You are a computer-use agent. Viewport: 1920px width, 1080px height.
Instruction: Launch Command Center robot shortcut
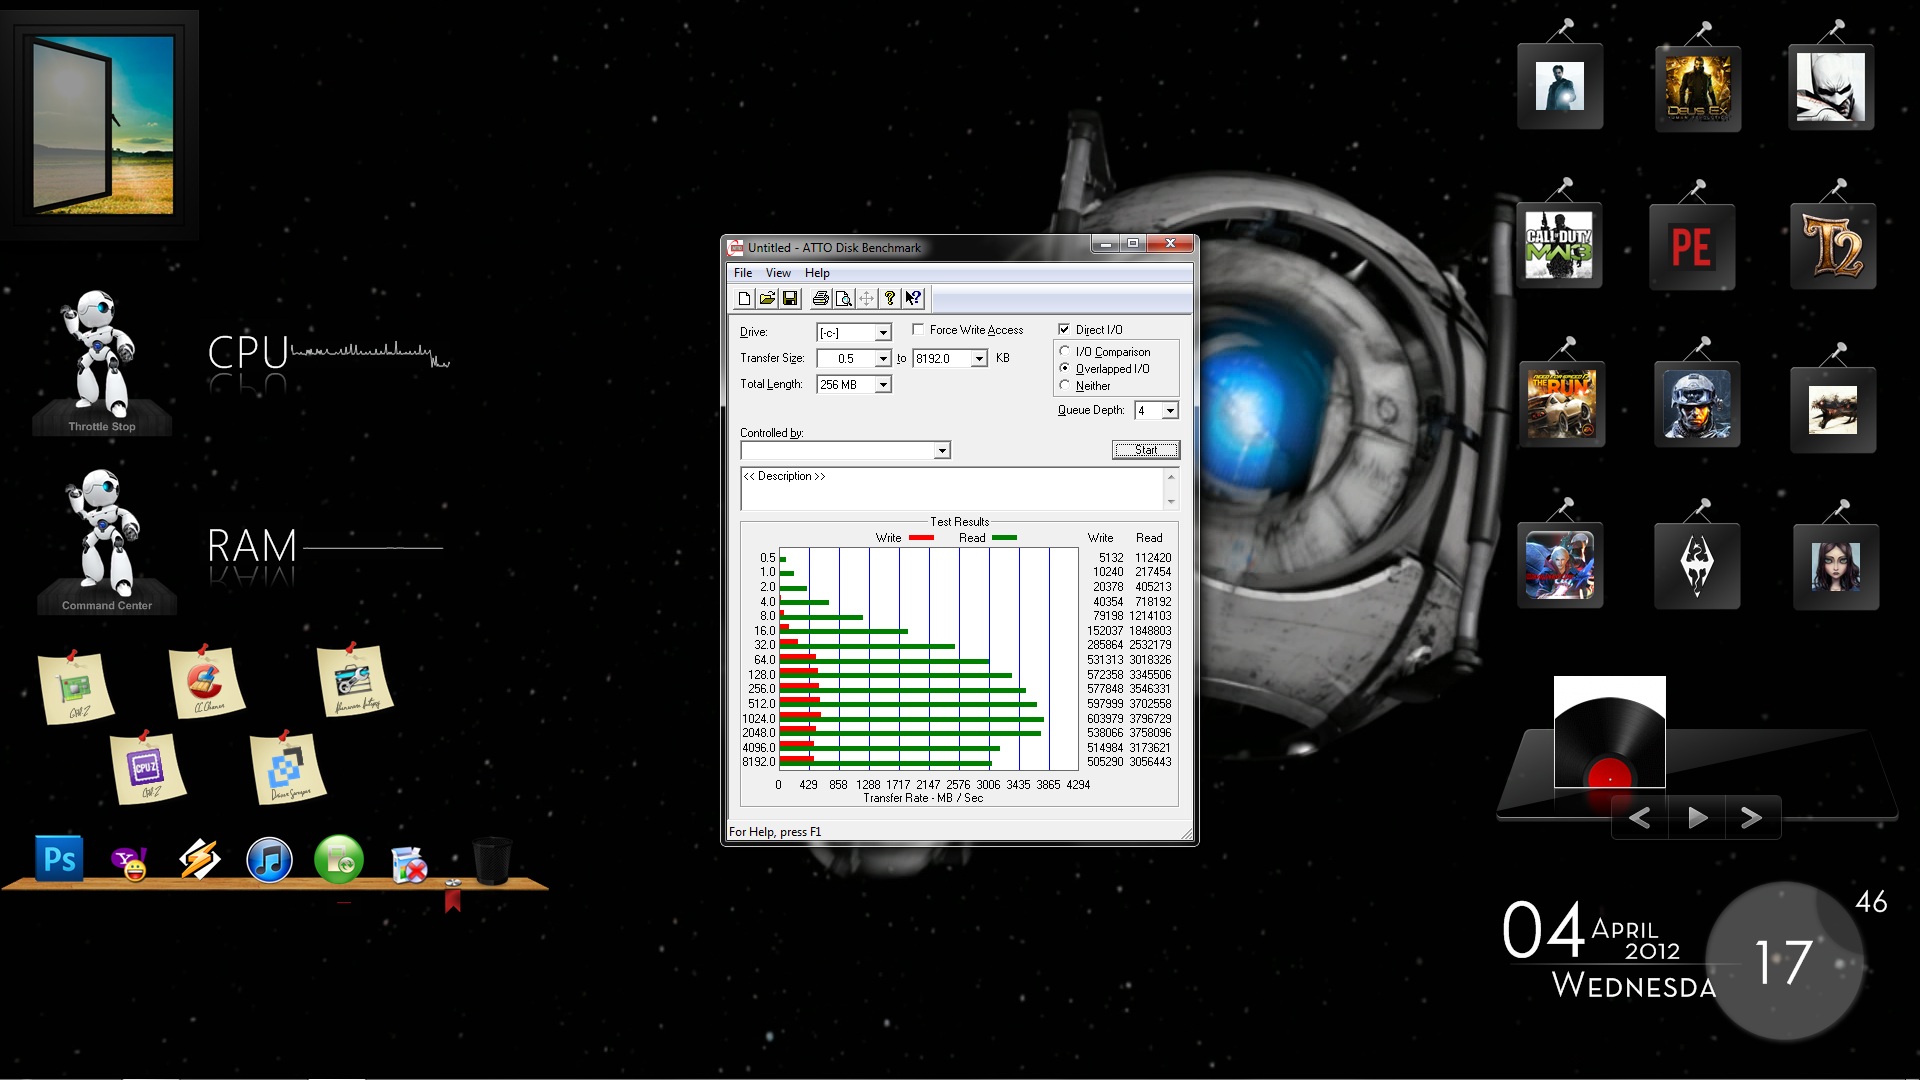(106, 540)
